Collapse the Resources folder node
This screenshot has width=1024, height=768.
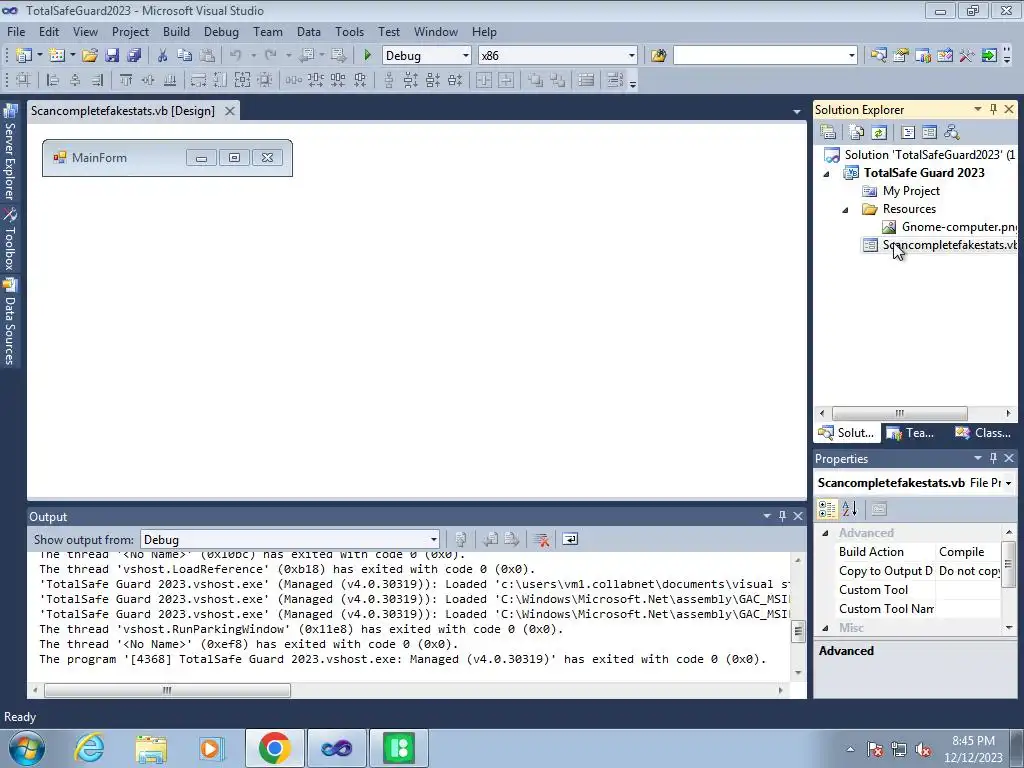pos(845,210)
